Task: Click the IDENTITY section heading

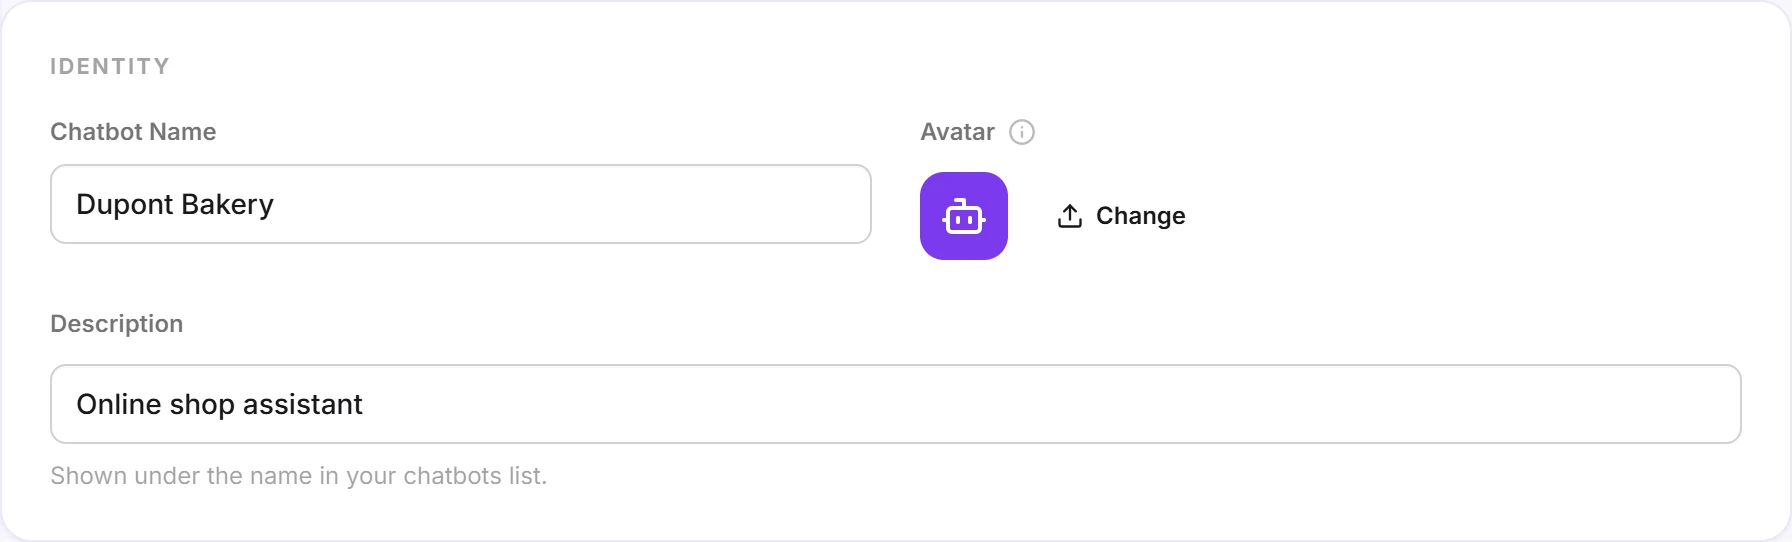Action: [110, 66]
